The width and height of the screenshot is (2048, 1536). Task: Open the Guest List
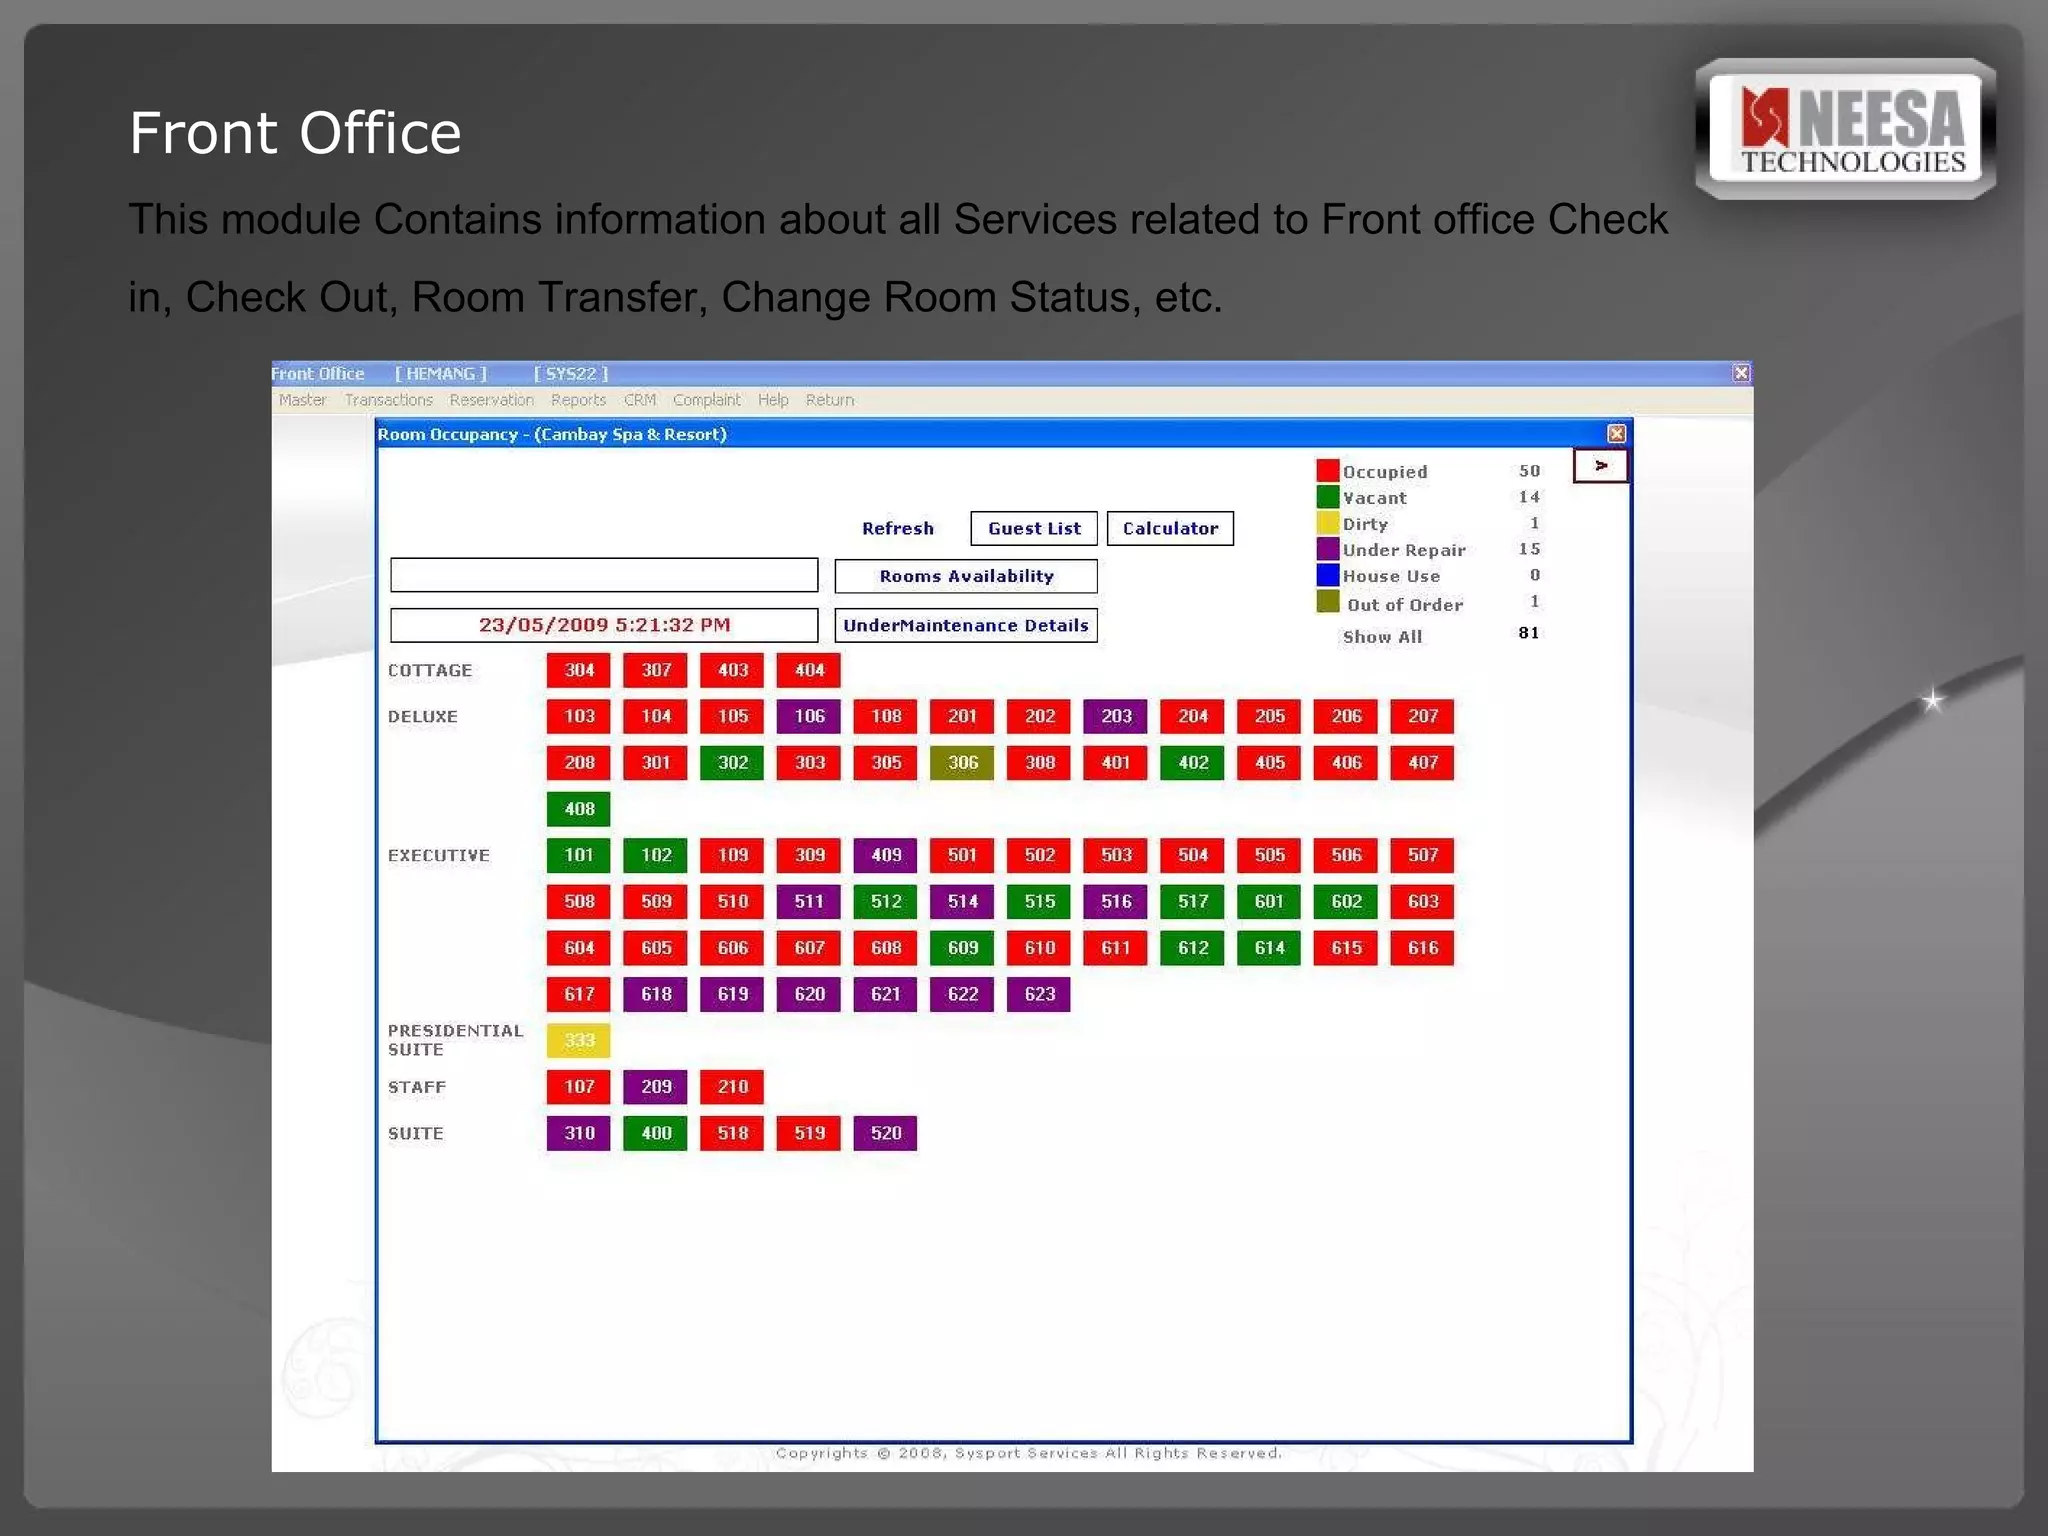[x=1034, y=528]
